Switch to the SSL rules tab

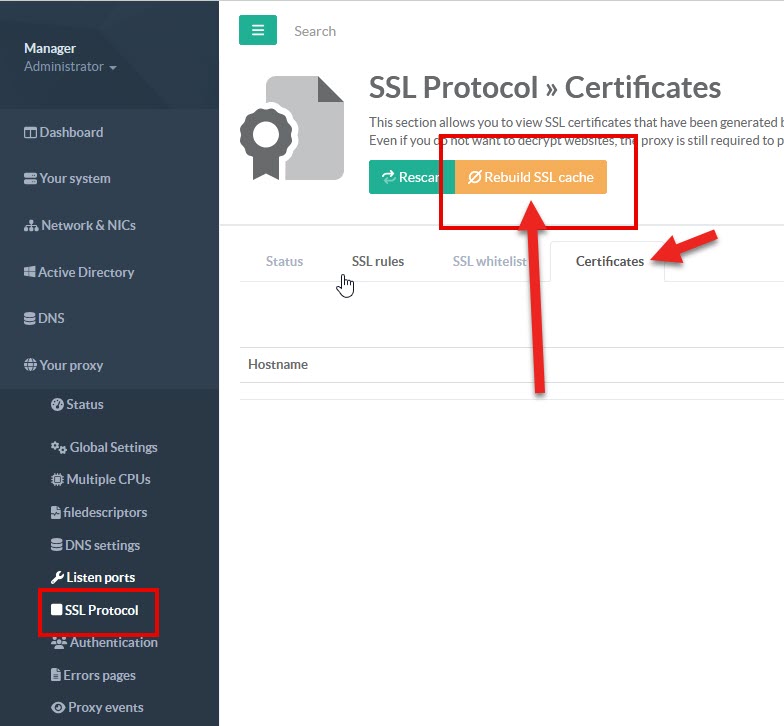378,261
